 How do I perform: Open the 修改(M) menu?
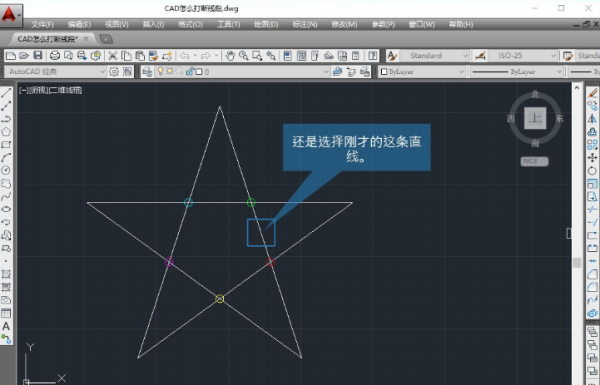tap(344, 24)
